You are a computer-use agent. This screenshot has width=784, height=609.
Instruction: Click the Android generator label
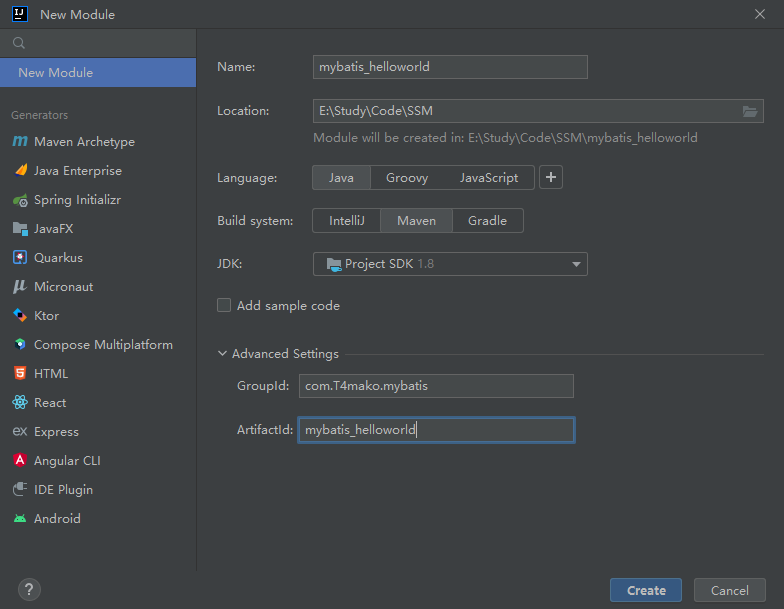(57, 518)
